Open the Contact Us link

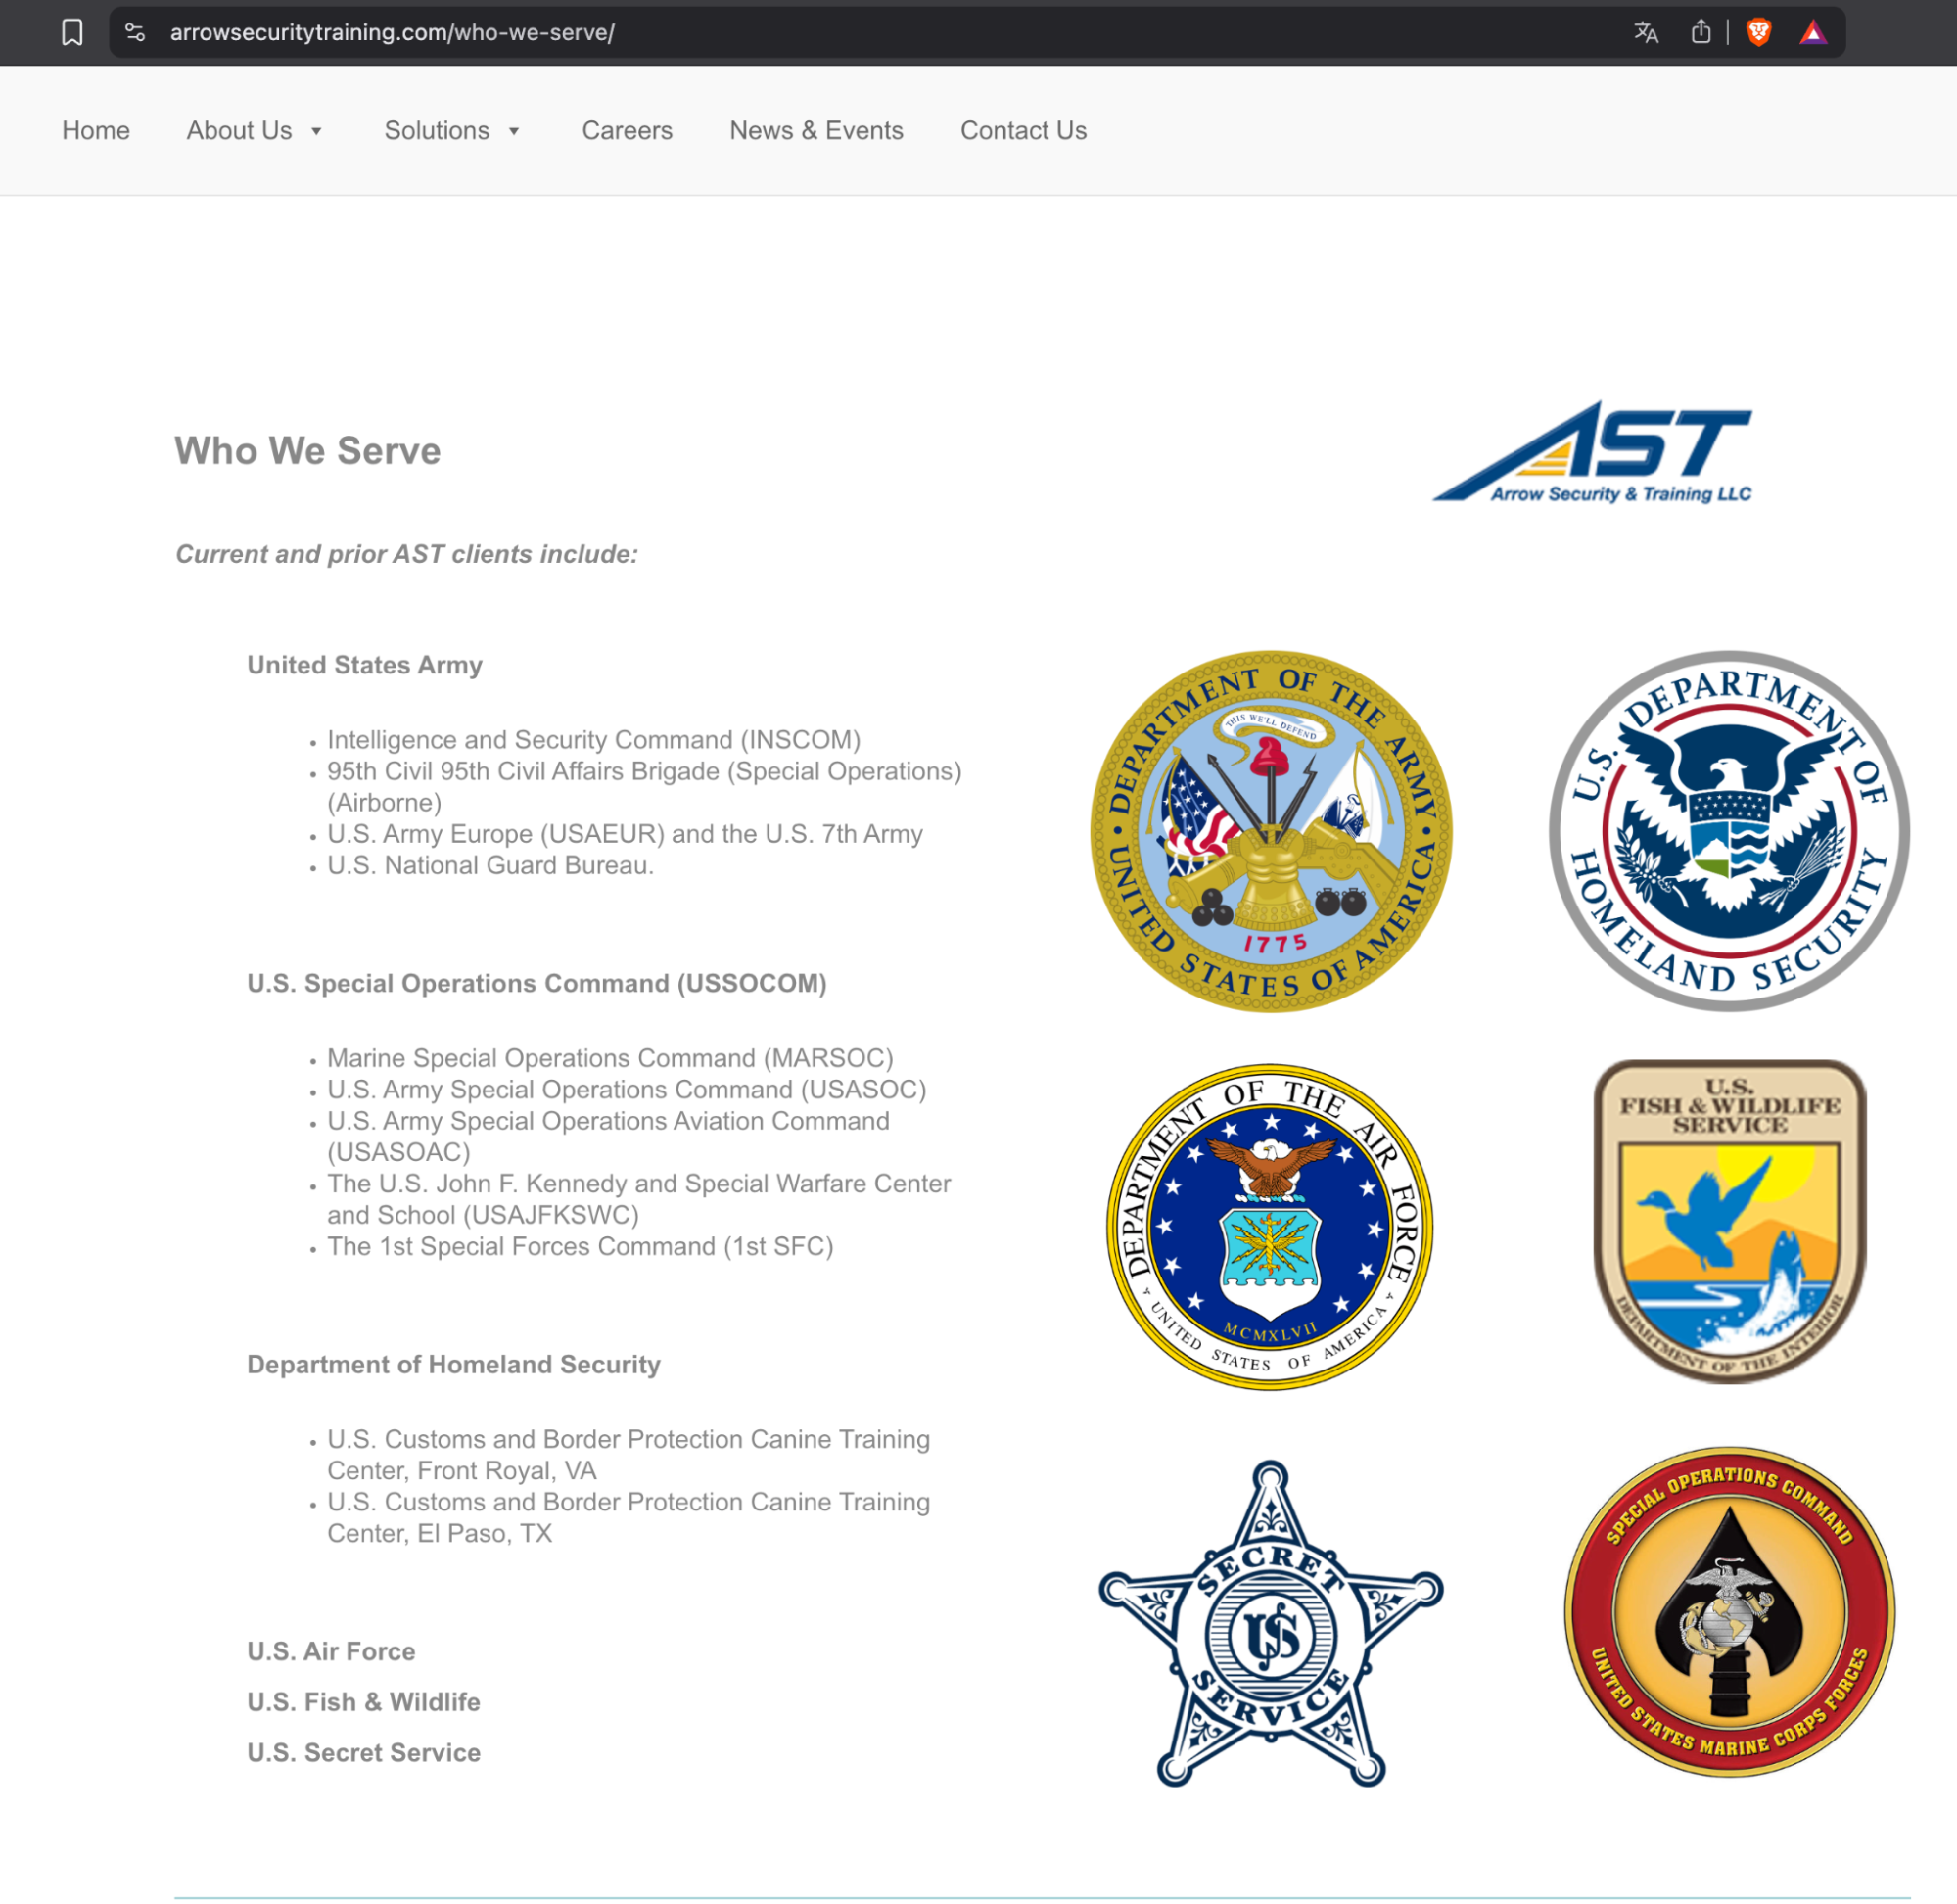pos(1023,131)
